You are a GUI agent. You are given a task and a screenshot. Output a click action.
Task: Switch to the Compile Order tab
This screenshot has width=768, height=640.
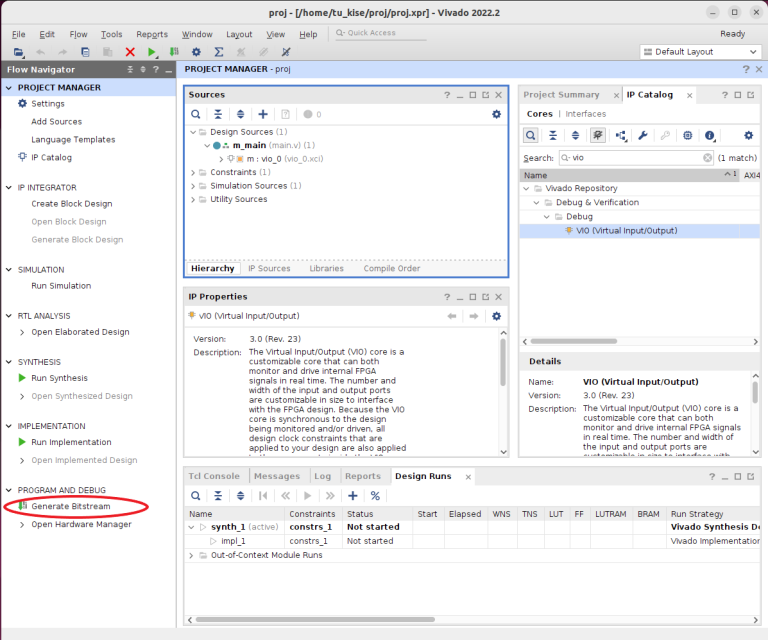click(x=391, y=268)
